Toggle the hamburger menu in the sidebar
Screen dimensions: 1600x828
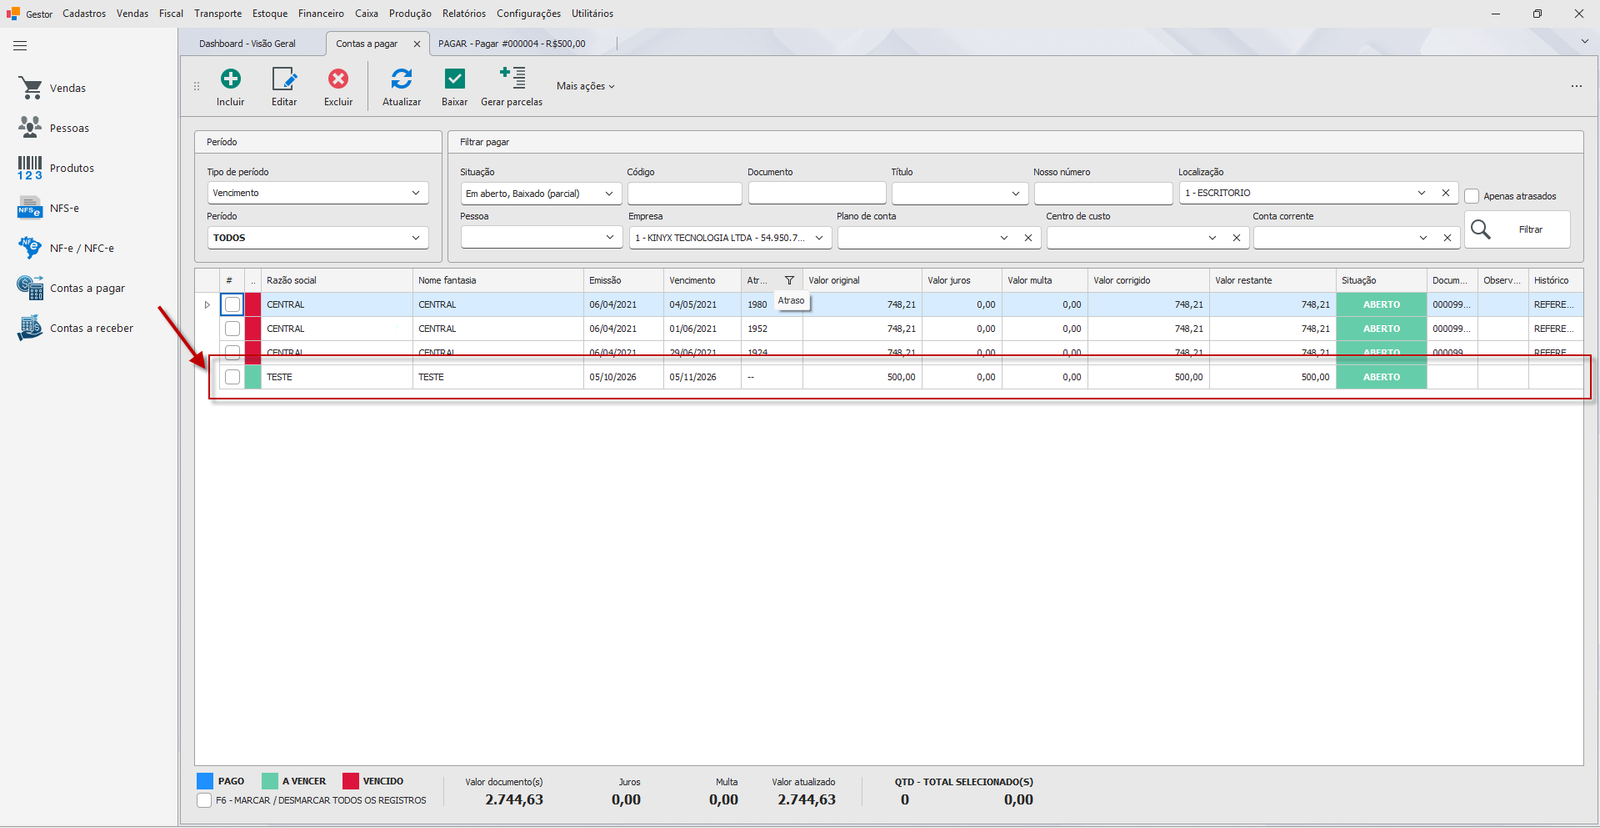pos(20,46)
